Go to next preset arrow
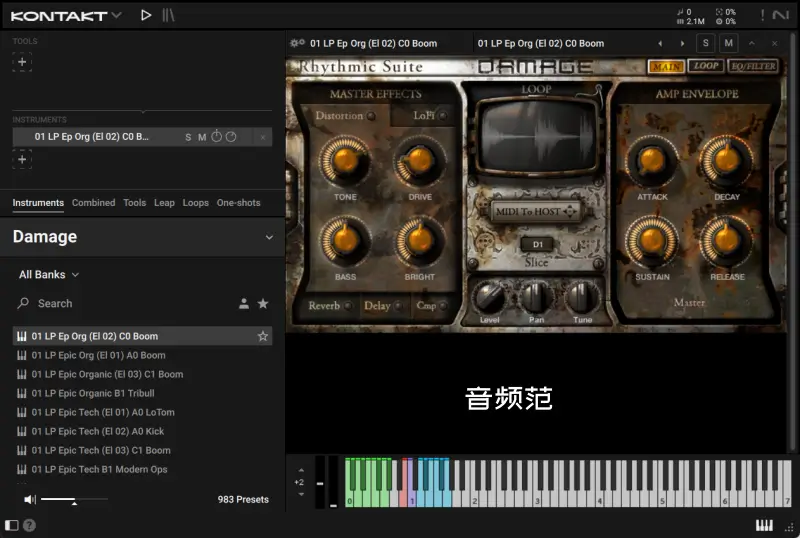The height and width of the screenshot is (538, 800). pyautogui.click(x=682, y=43)
